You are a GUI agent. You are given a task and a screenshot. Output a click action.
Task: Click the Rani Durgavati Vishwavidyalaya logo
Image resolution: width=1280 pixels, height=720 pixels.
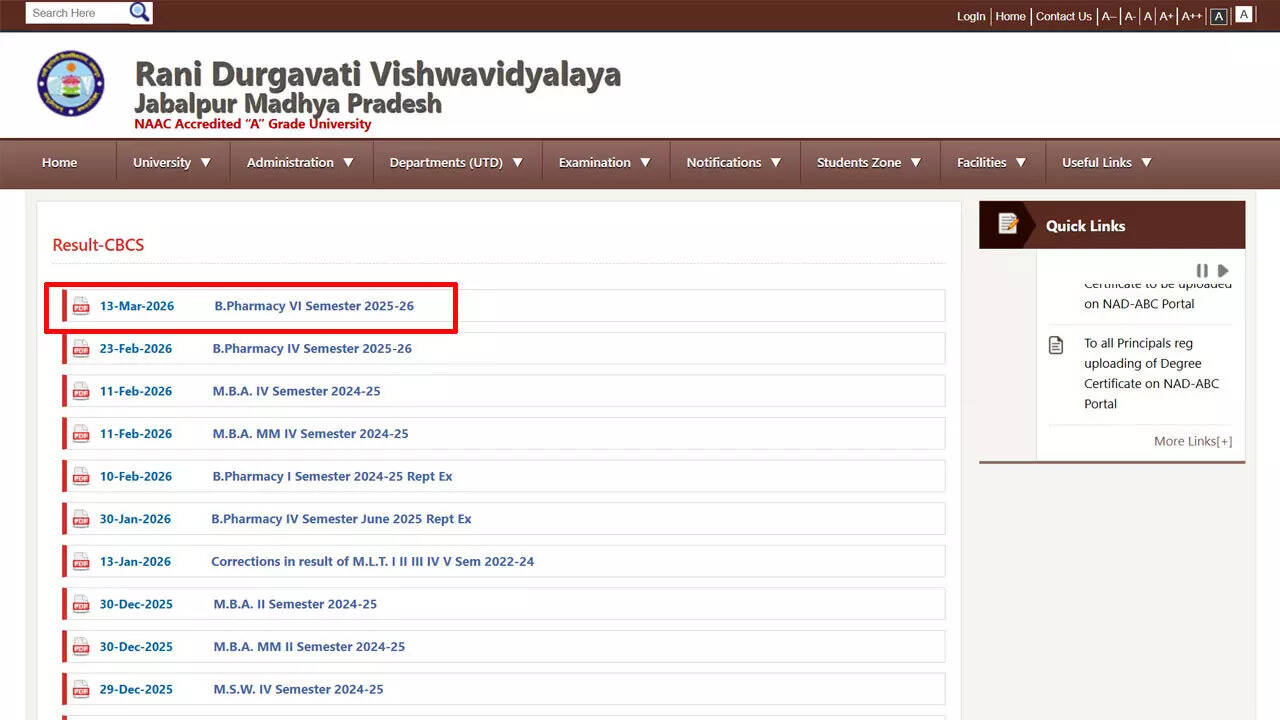tap(69, 84)
